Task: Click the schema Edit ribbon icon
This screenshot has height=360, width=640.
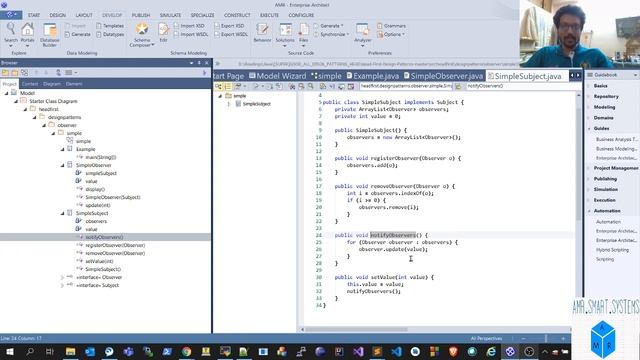Action: pos(163,33)
